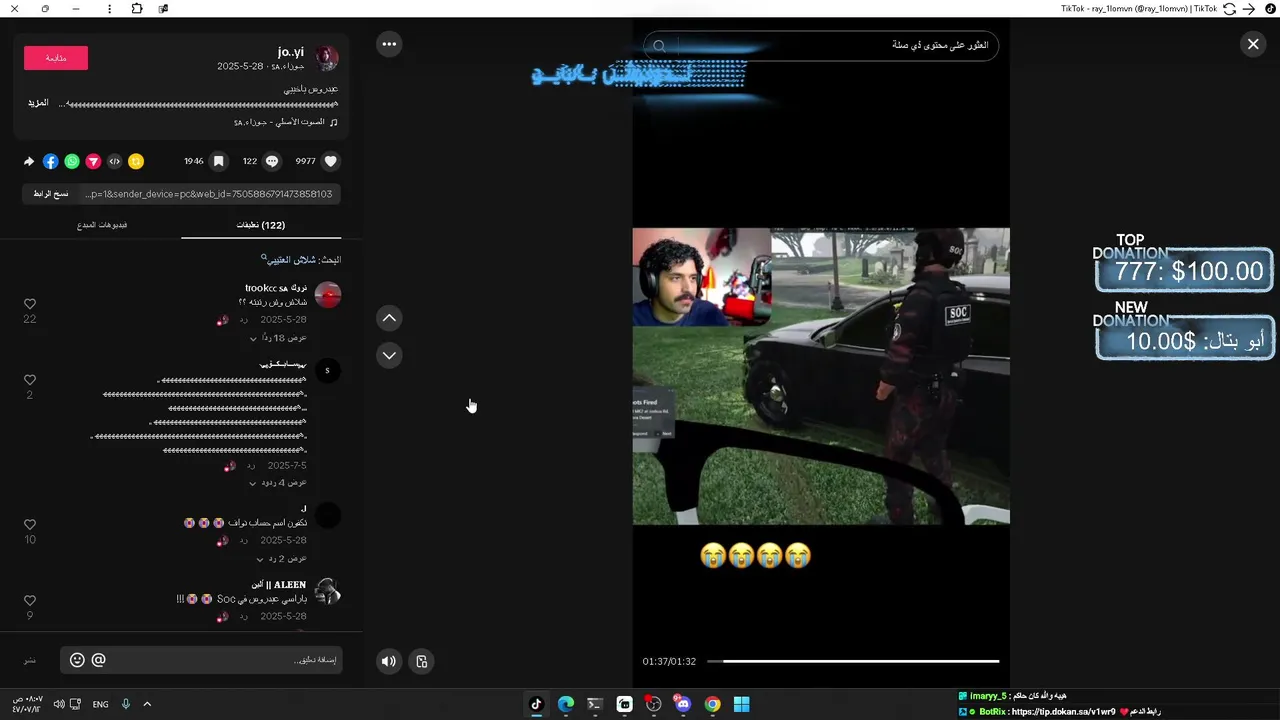Open Google Chrome from taskbar
1280x720 pixels.
tap(712, 704)
